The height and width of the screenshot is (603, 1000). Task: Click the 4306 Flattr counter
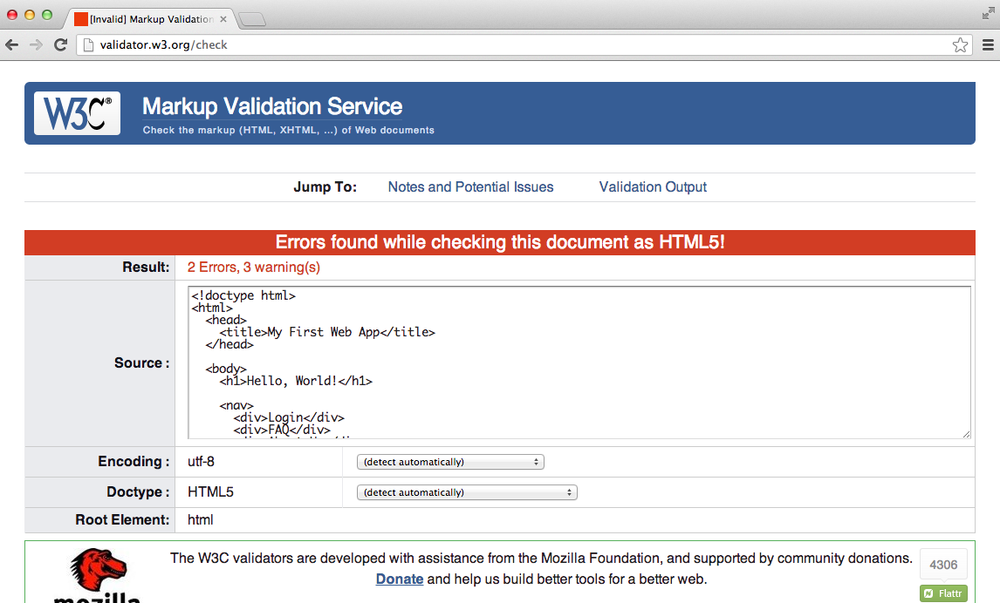point(943,564)
